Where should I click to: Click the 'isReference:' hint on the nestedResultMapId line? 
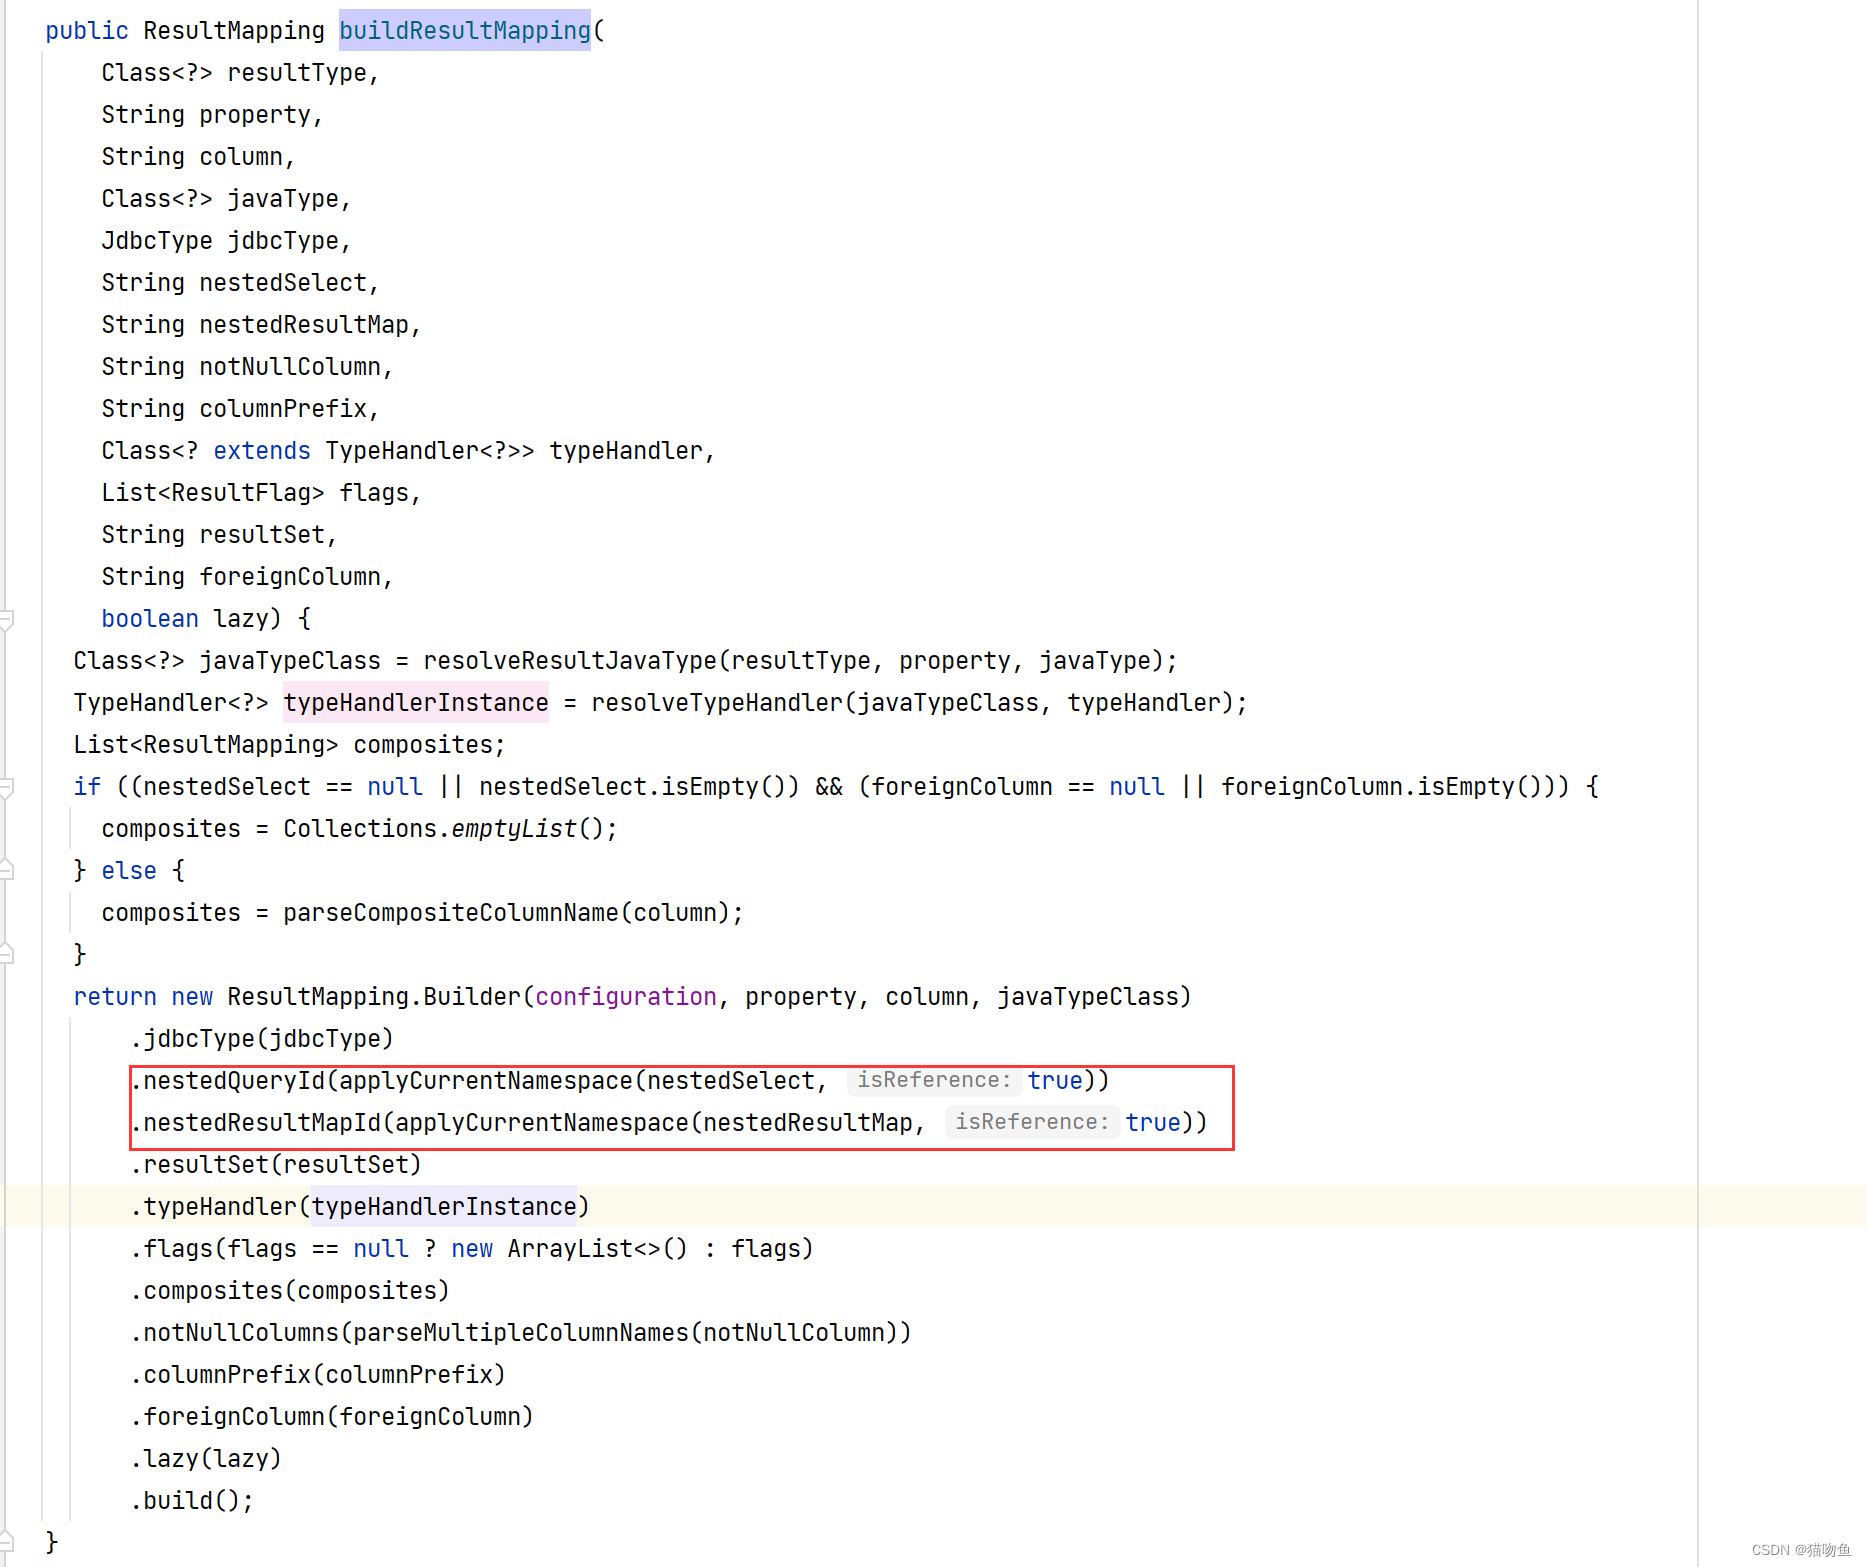1032,1122
